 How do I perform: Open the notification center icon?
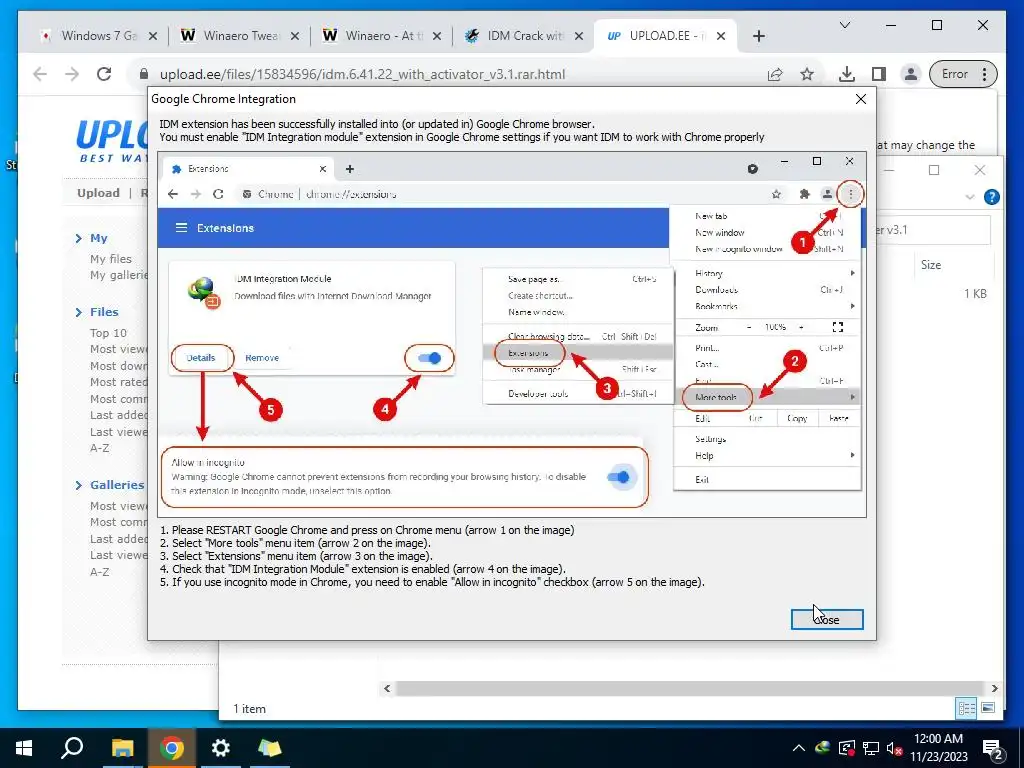pyautogui.click(x=992, y=749)
